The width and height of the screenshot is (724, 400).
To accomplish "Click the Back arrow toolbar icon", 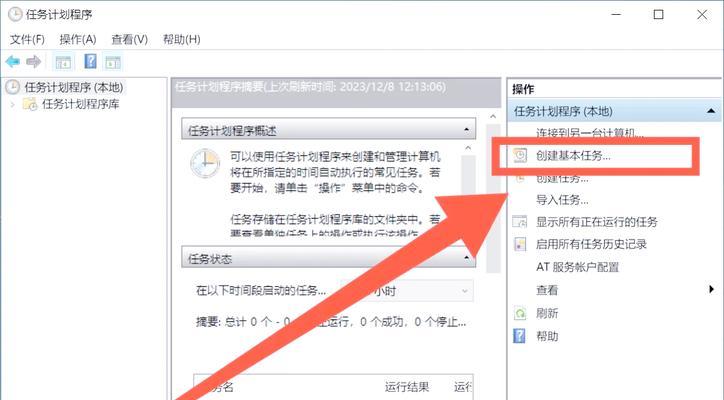I will [12, 61].
